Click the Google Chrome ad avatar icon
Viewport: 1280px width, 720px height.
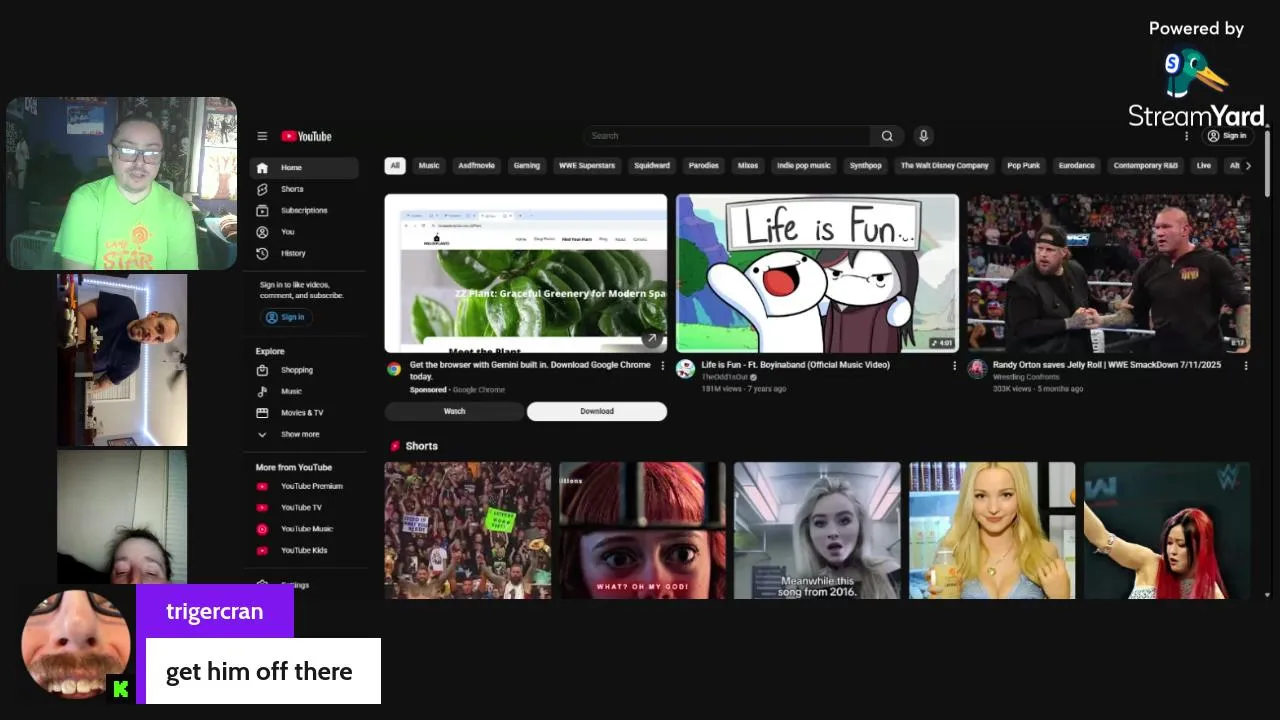click(394, 369)
